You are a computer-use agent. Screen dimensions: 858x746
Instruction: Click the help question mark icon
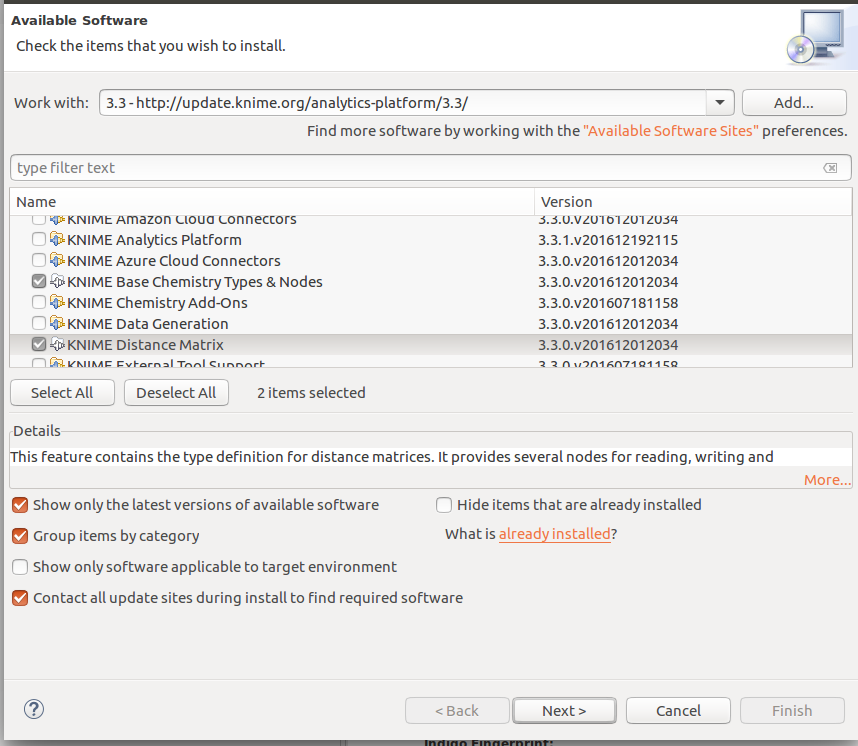point(34,709)
